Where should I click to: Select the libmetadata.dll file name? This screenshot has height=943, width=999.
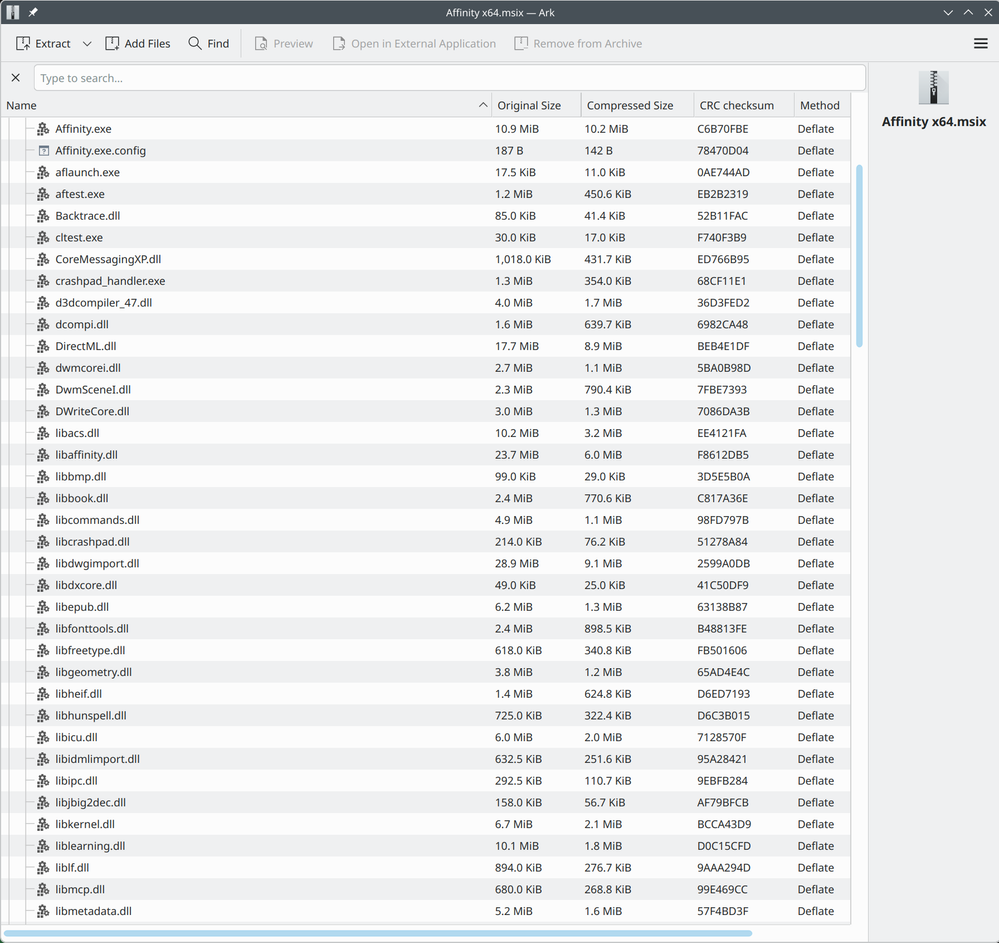point(93,911)
